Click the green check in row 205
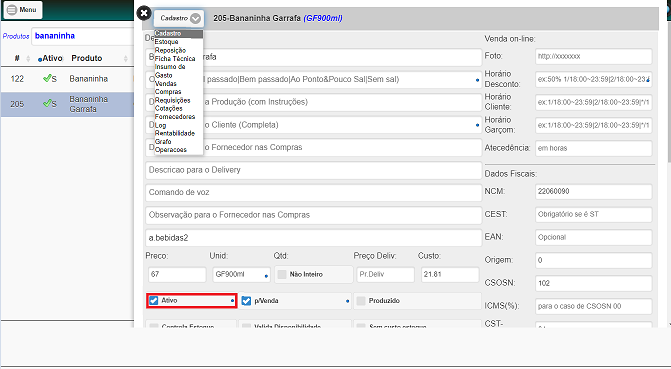The width and height of the screenshot is (671, 369). click(47, 103)
